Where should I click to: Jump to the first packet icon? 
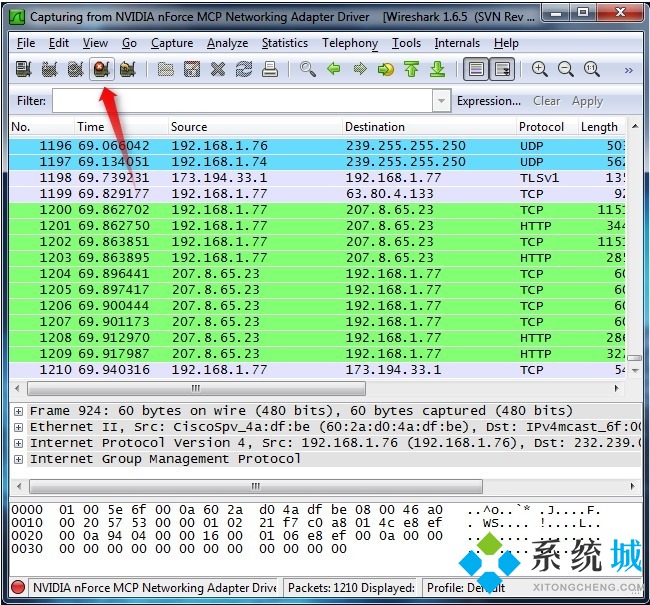point(412,69)
